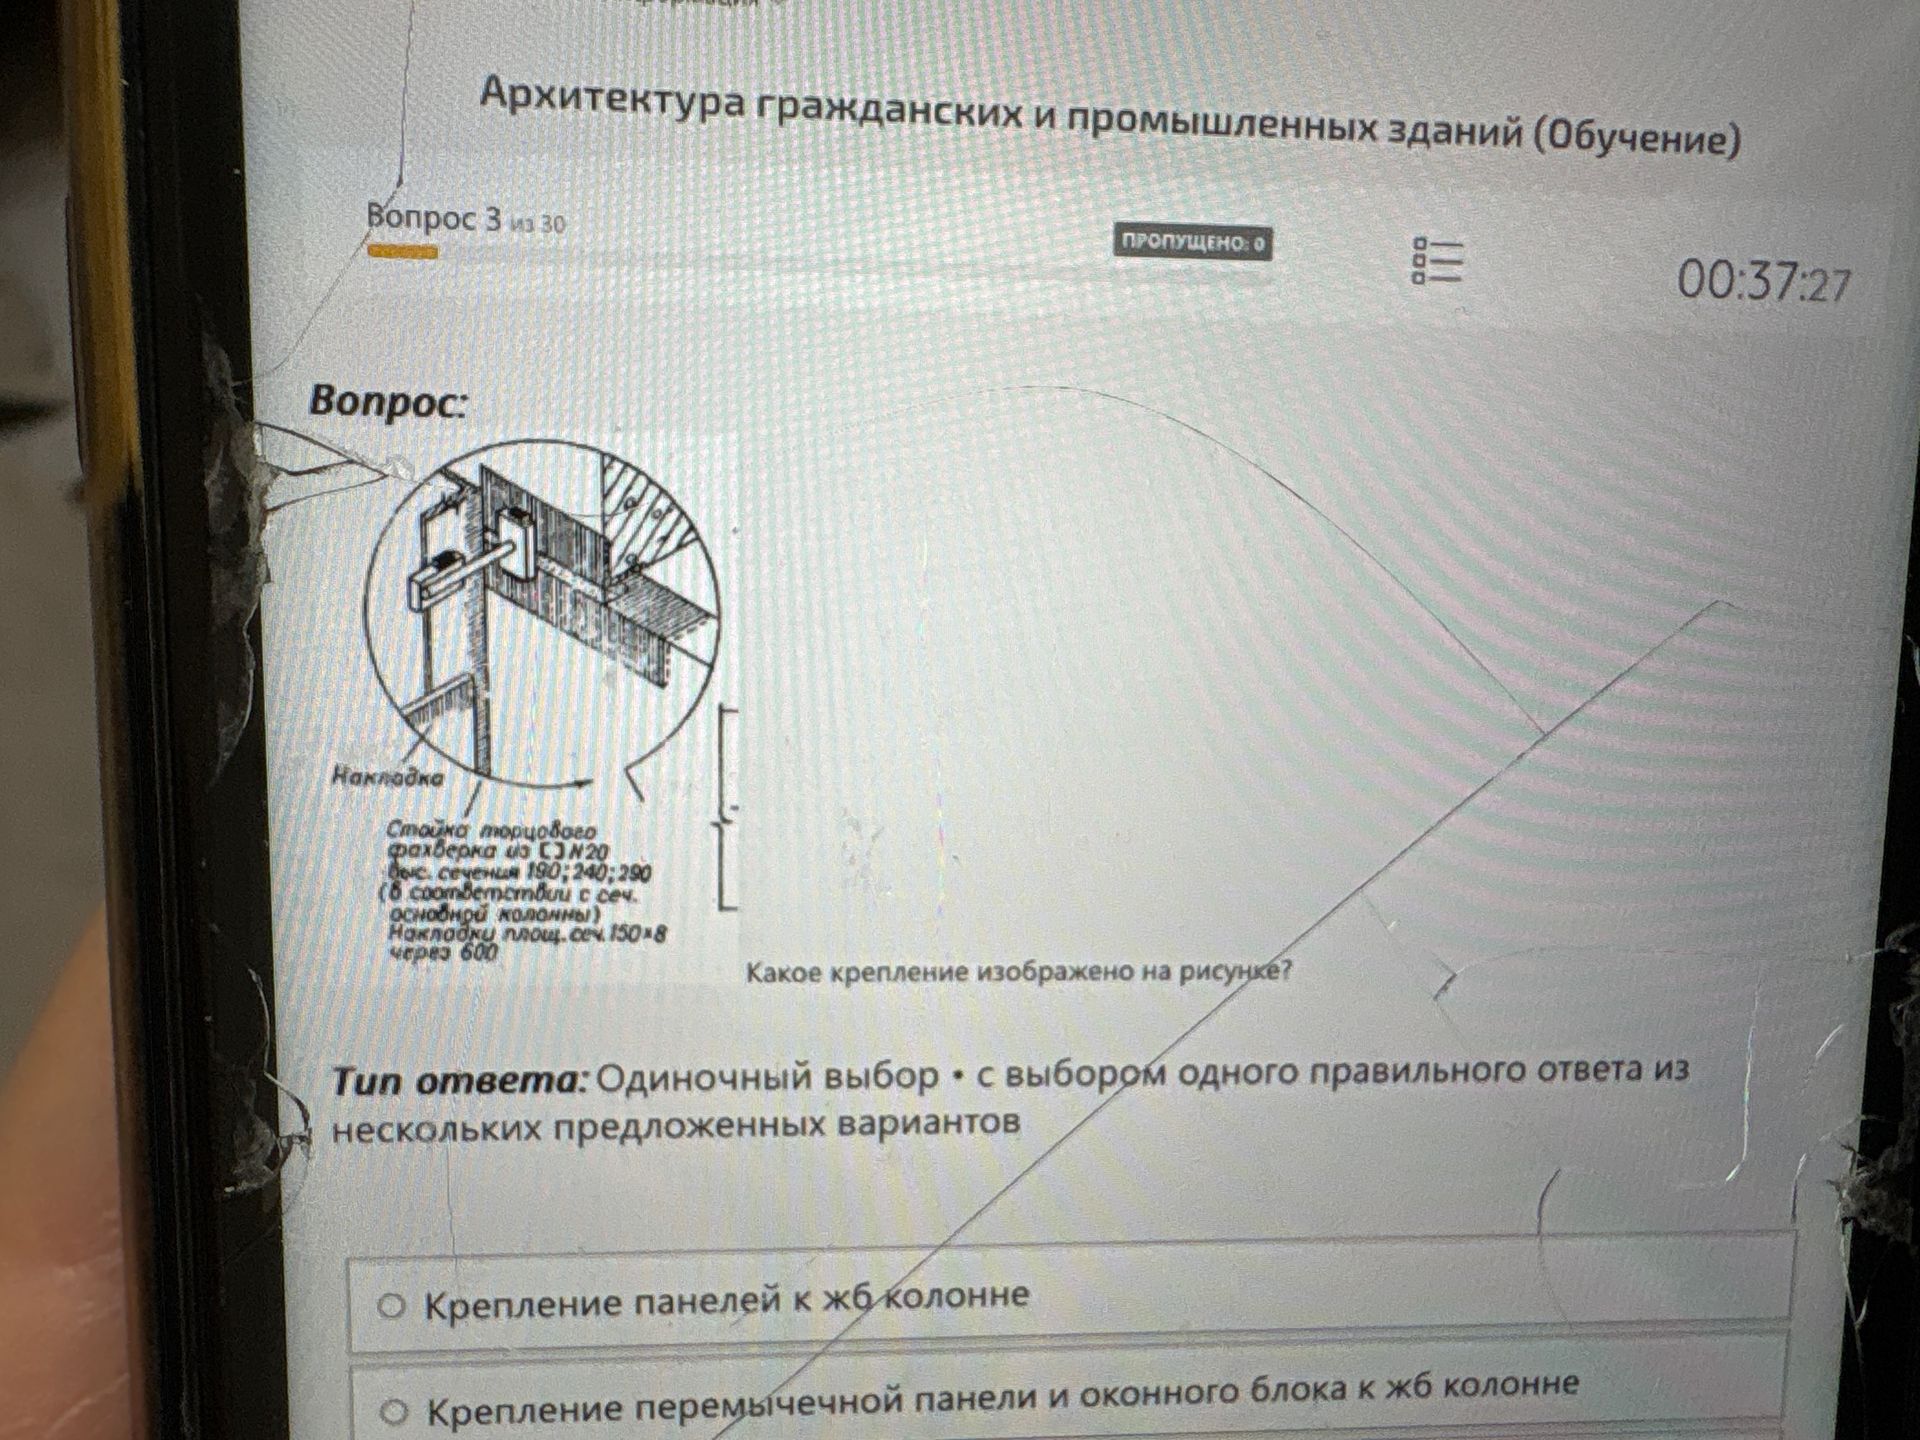Click the 'Тип ответа' label
Viewport: 1920px width, 1440px height.
tap(461, 1081)
